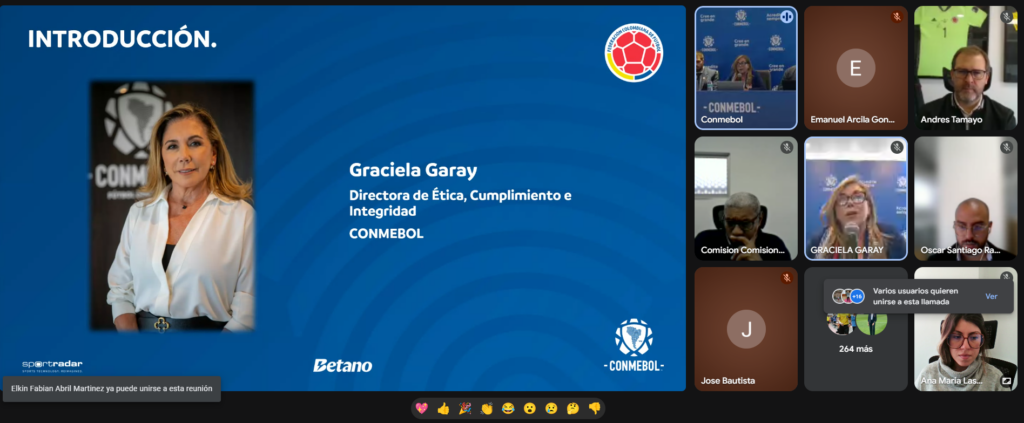
Task: Send the clapping hands reaction
Action: (487, 409)
